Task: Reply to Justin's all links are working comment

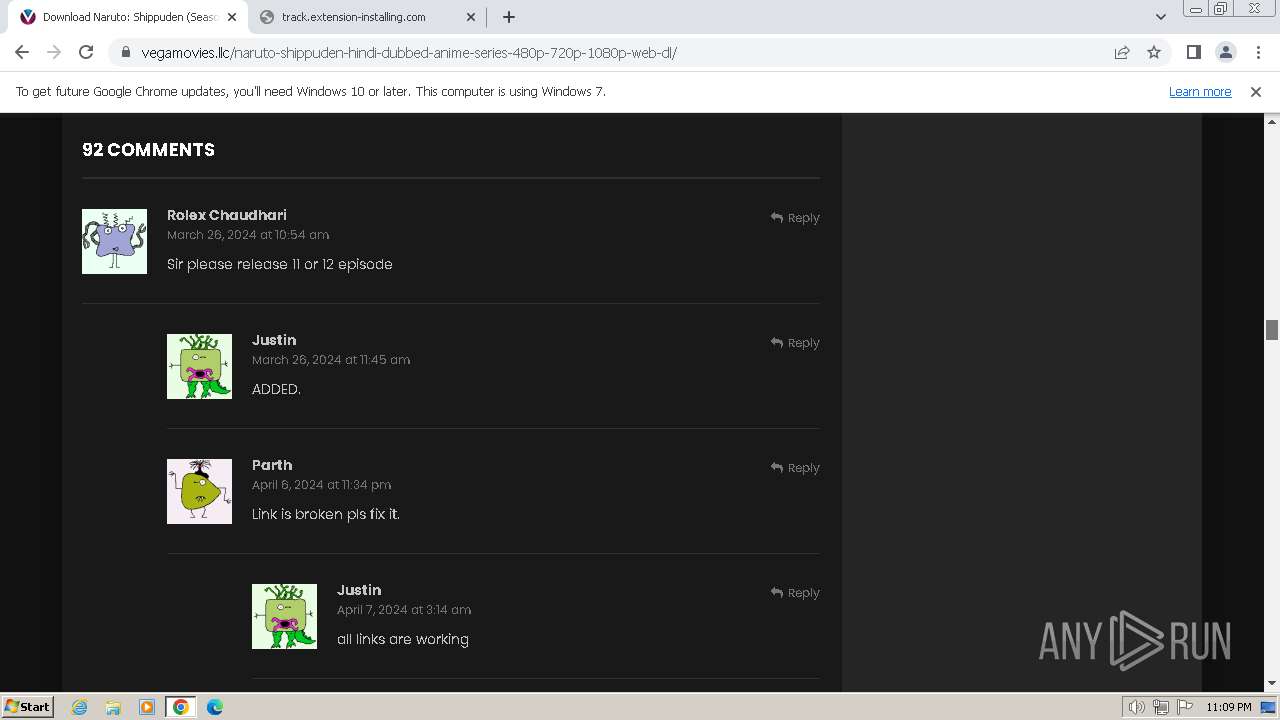Action: point(795,592)
